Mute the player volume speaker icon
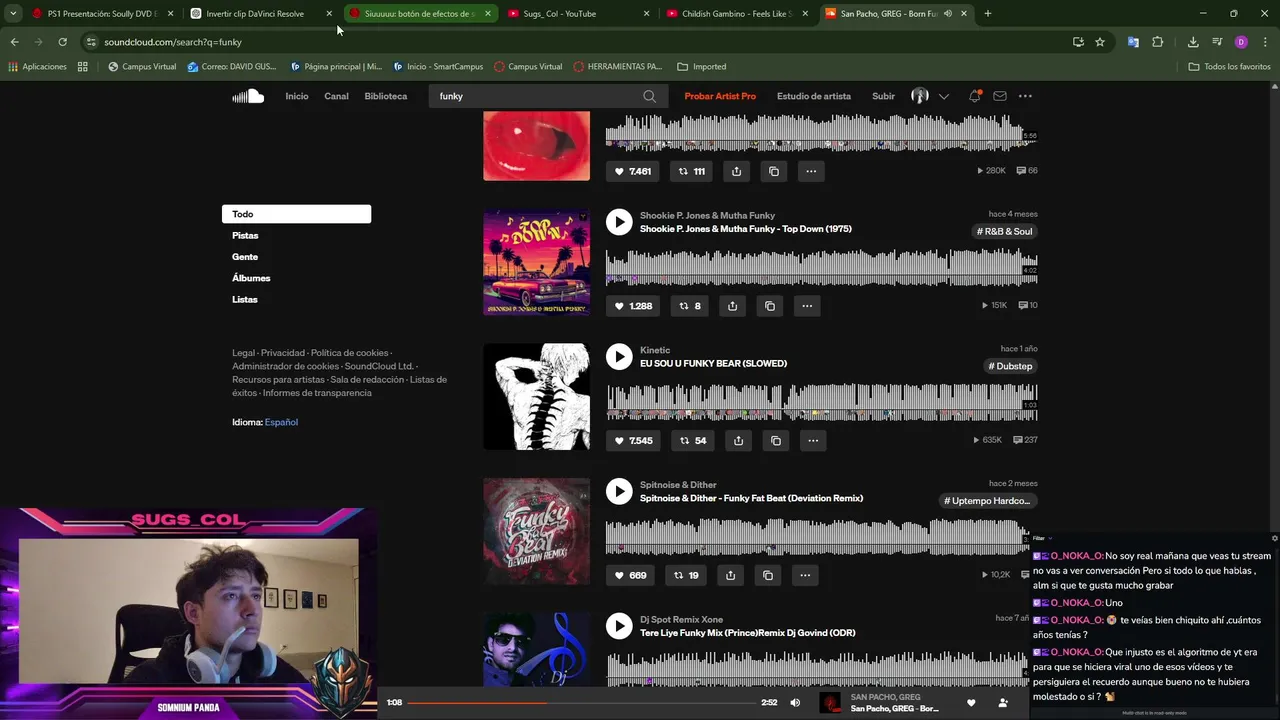The width and height of the screenshot is (1280, 720). (795, 702)
